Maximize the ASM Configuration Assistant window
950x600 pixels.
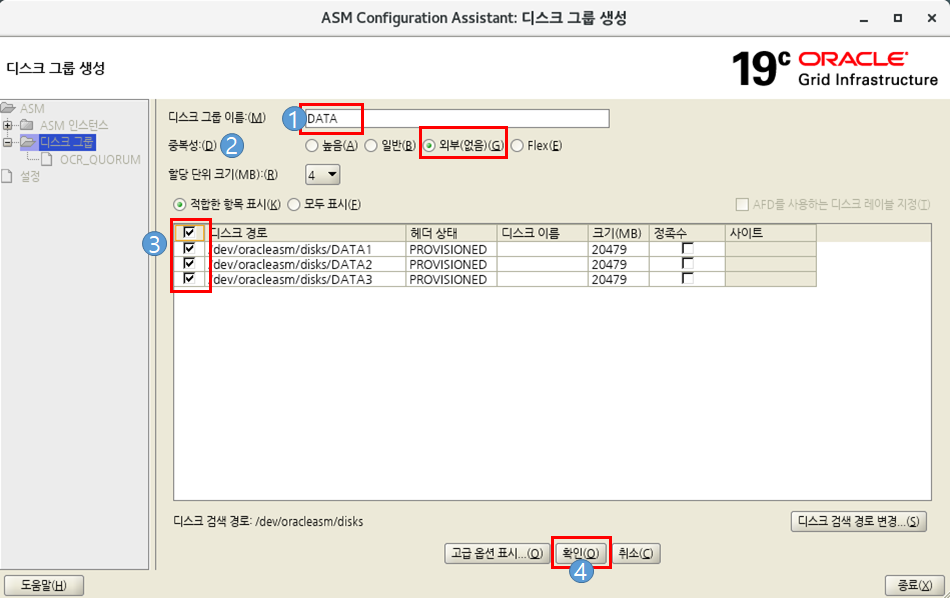898,18
